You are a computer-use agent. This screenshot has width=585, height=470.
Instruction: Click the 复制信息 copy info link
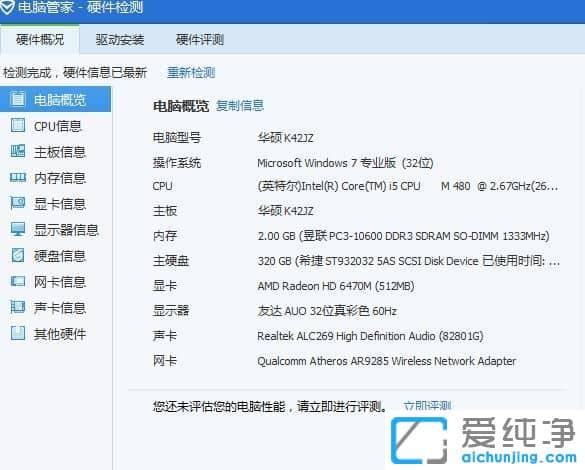click(240, 106)
